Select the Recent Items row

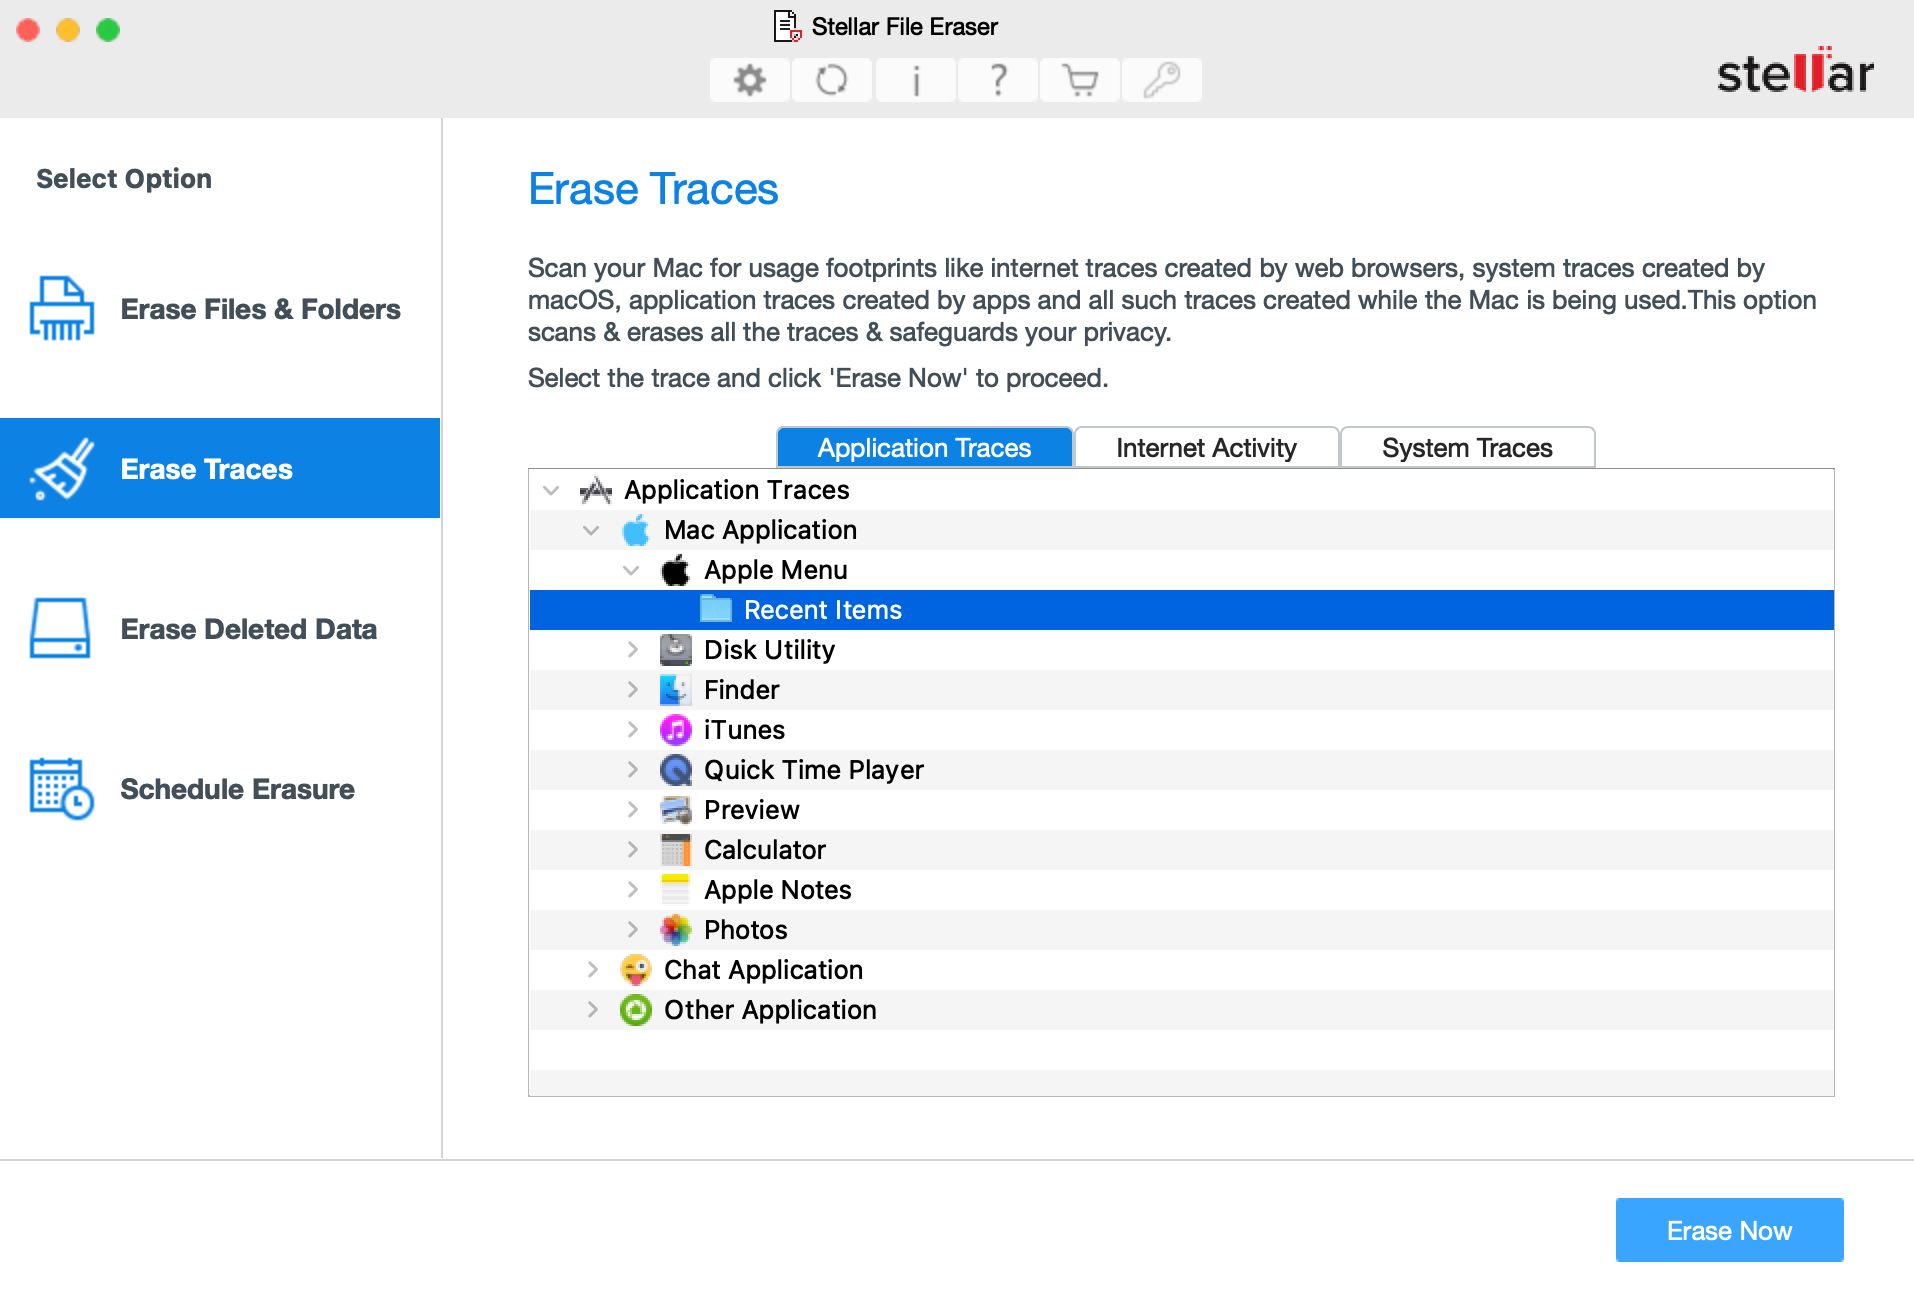[x=1181, y=610]
